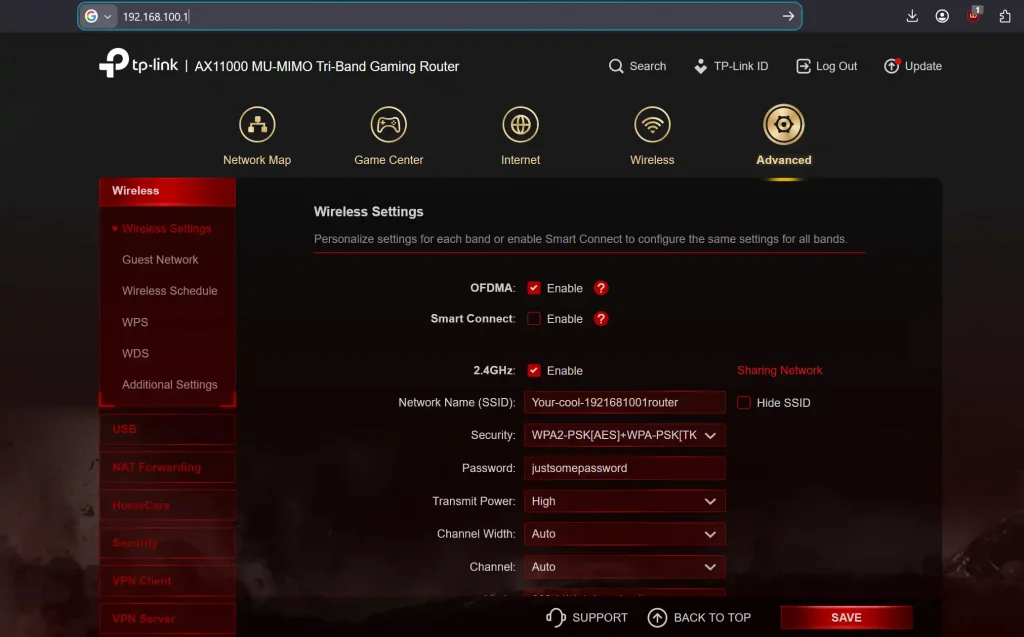Open the Game Center controller icon
Viewport: 1024px width, 637px height.
[x=388, y=125]
